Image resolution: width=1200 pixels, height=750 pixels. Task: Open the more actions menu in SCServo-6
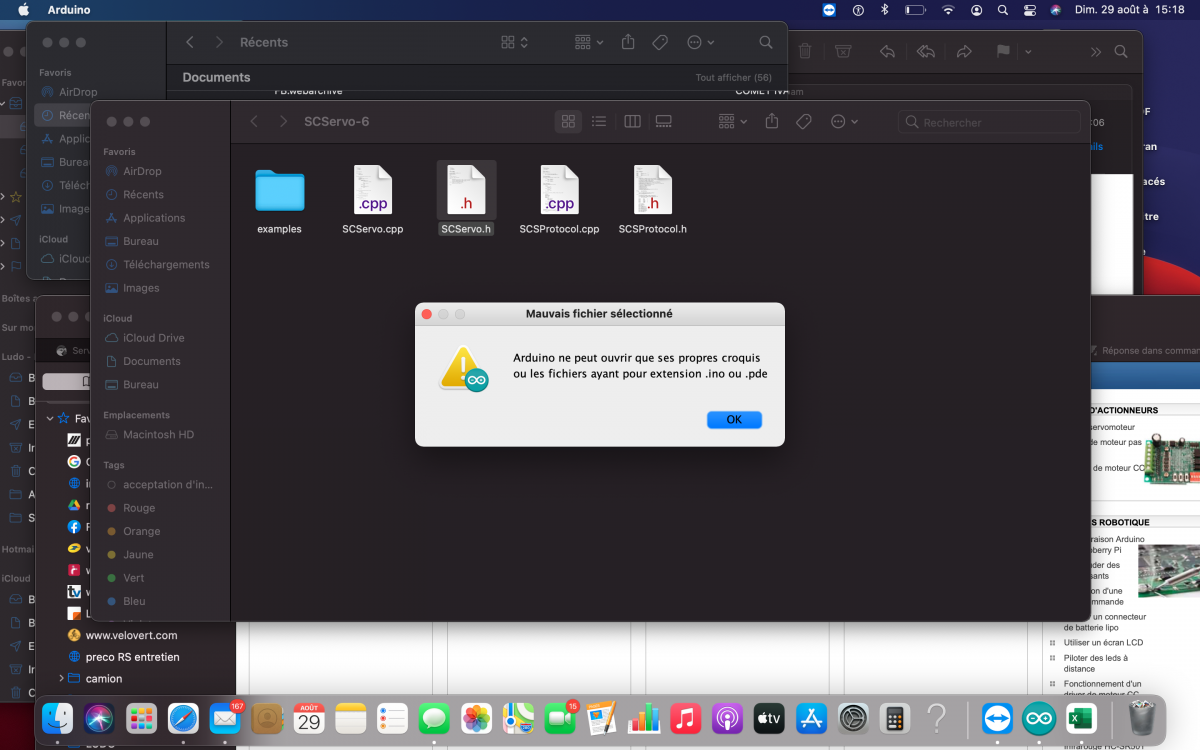click(844, 122)
